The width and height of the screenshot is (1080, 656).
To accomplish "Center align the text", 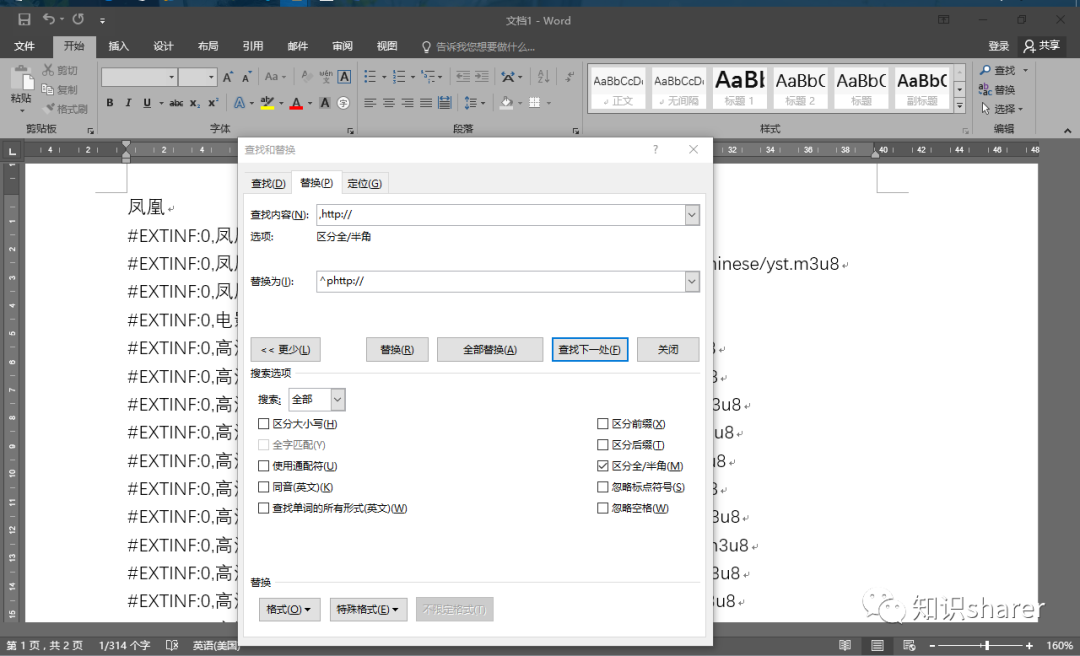I will [x=388, y=103].
